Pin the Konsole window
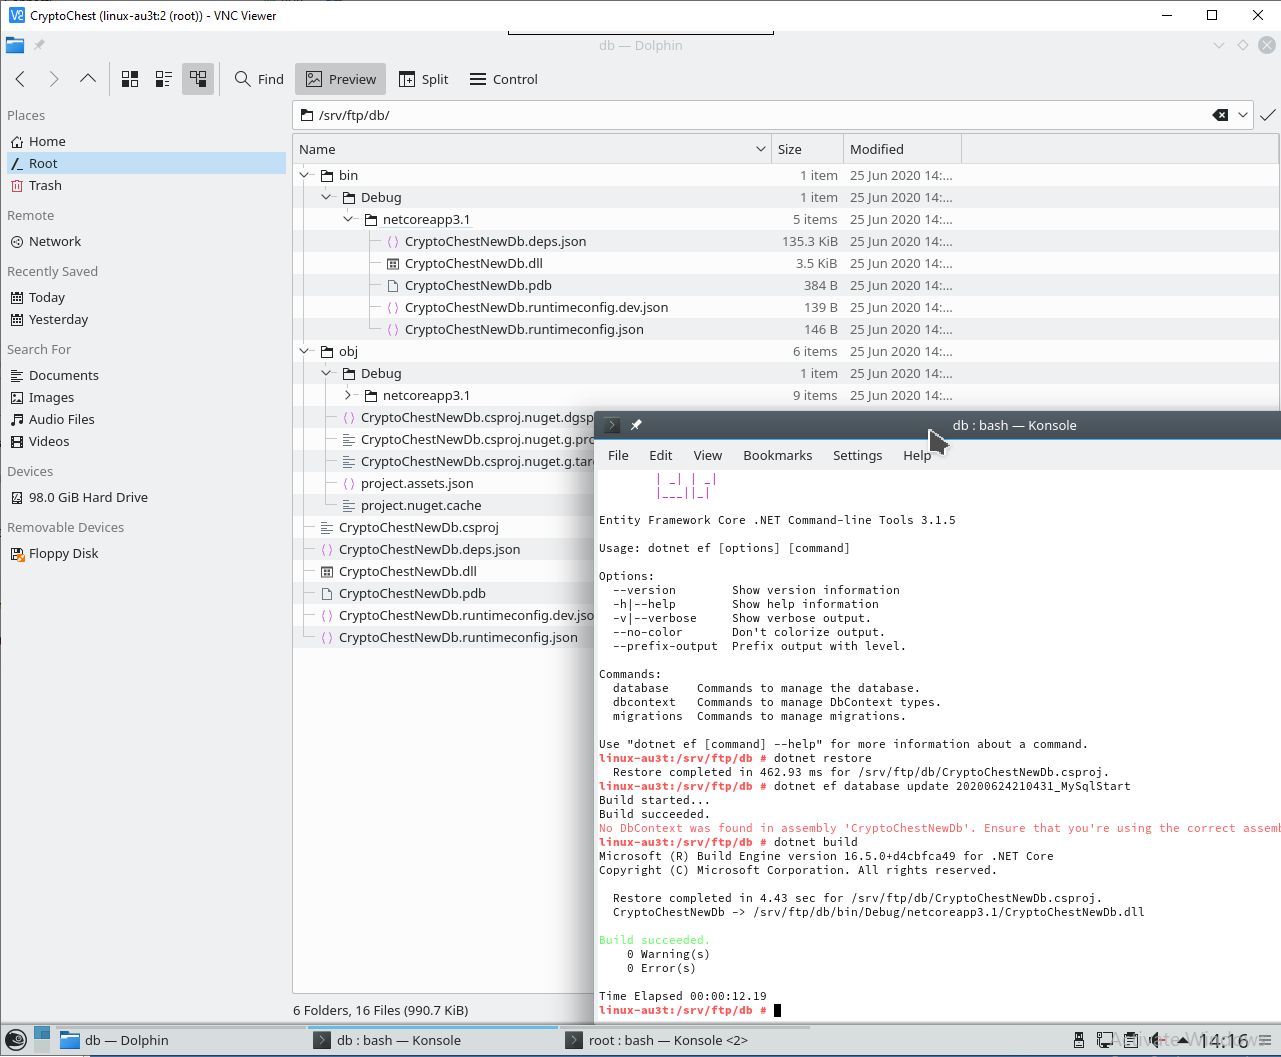The height and width of the screenshot is (1057, 1281). click(636, 425)
